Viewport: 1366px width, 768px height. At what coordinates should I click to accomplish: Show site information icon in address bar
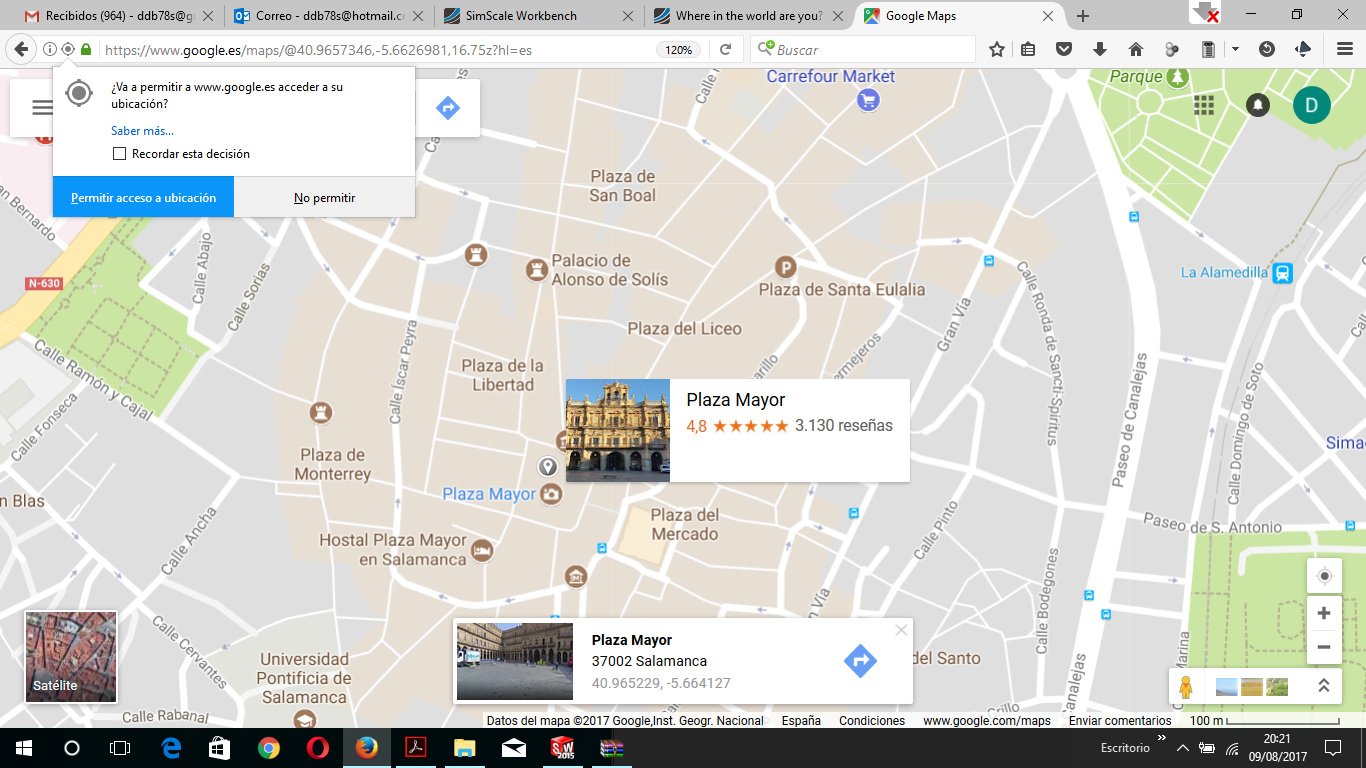pos(49,49)
